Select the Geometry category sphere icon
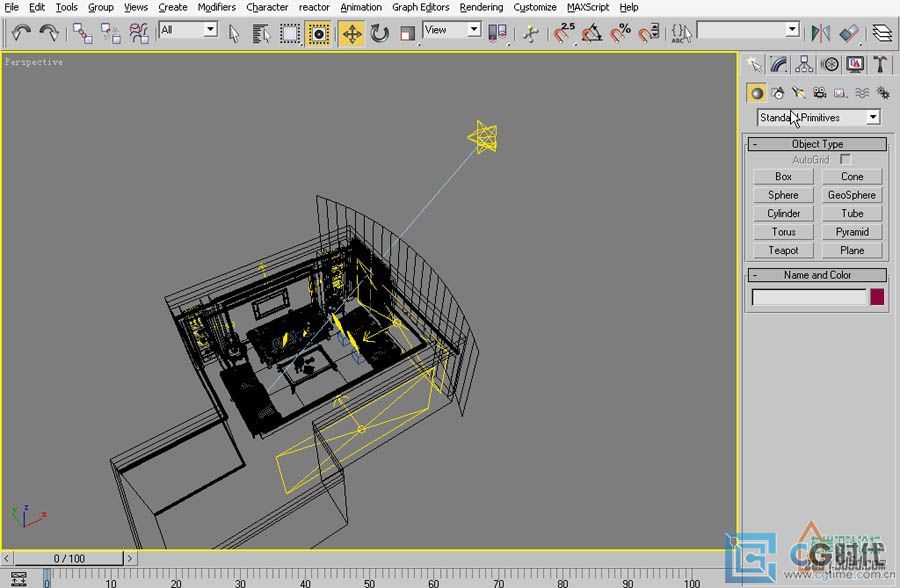Viewport: 900px width, 588px height. (757, 93)
